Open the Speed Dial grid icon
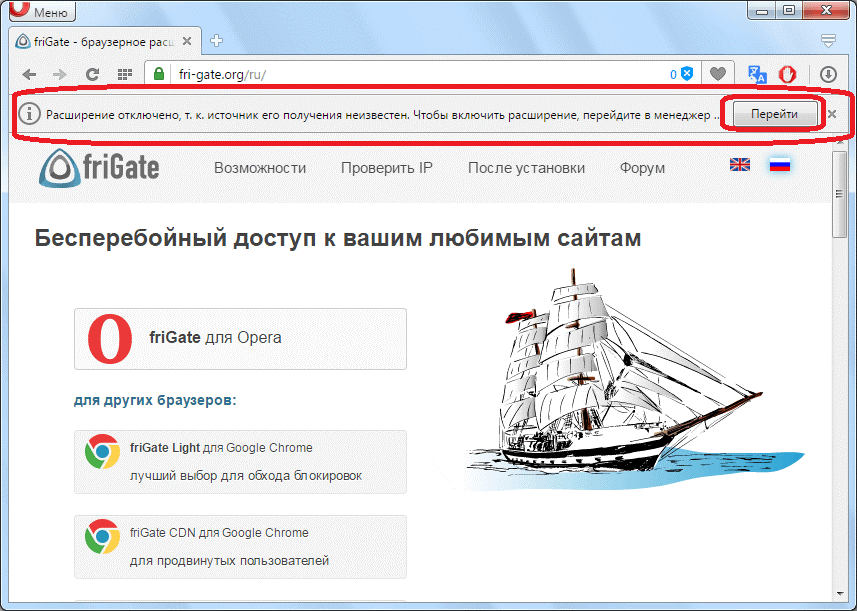The width and height of the screenshot is (857, 611). tap(125, 74)
